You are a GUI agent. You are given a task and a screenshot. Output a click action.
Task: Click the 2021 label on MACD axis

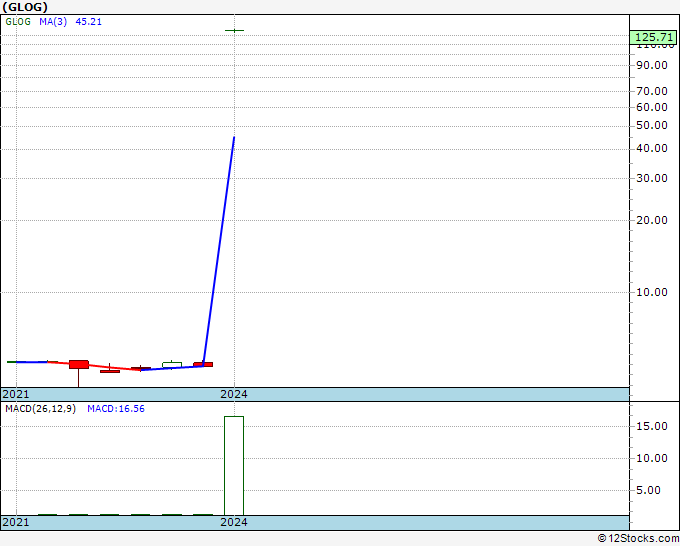point(16,522)
